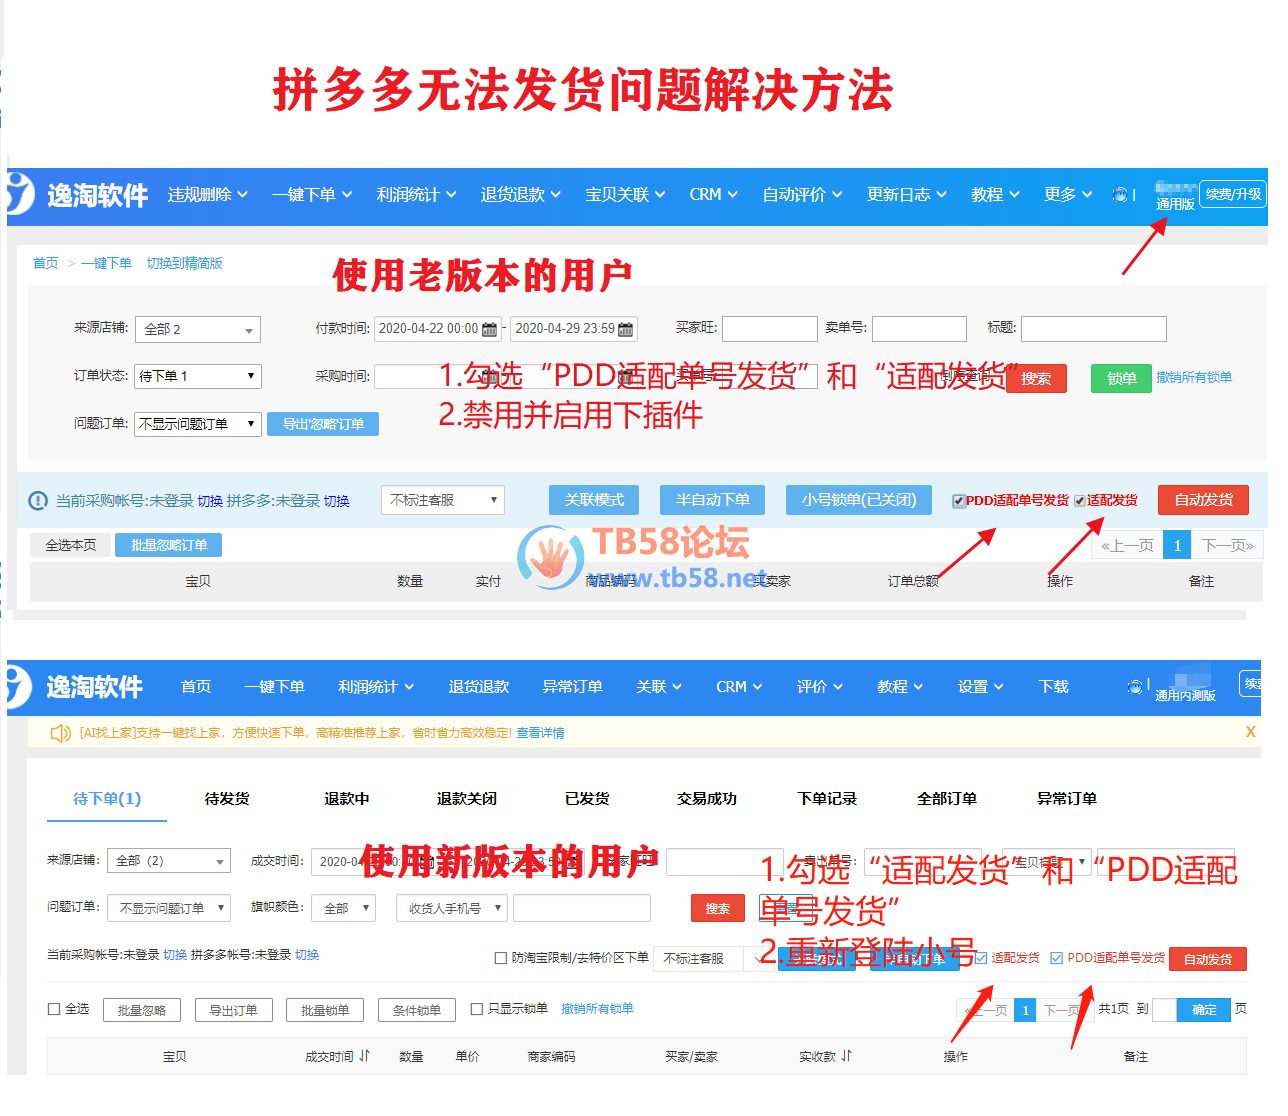1288x1116 pixels.
Task: Open the calendar icon beside 2020-04-22 00:00
Action: click(x=490, y=329)
